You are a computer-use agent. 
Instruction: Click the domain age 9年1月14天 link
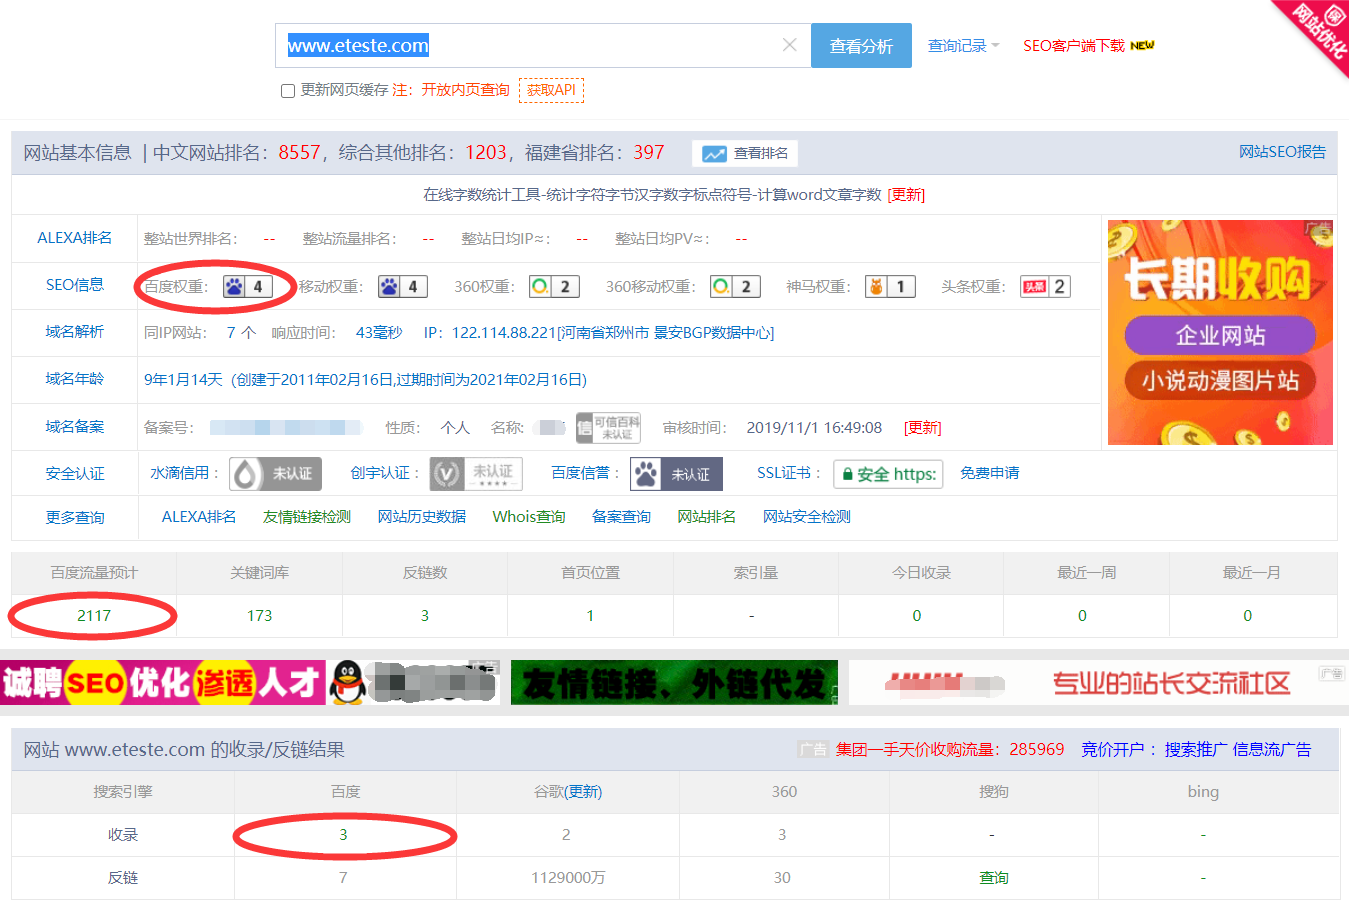pos(183,380)
